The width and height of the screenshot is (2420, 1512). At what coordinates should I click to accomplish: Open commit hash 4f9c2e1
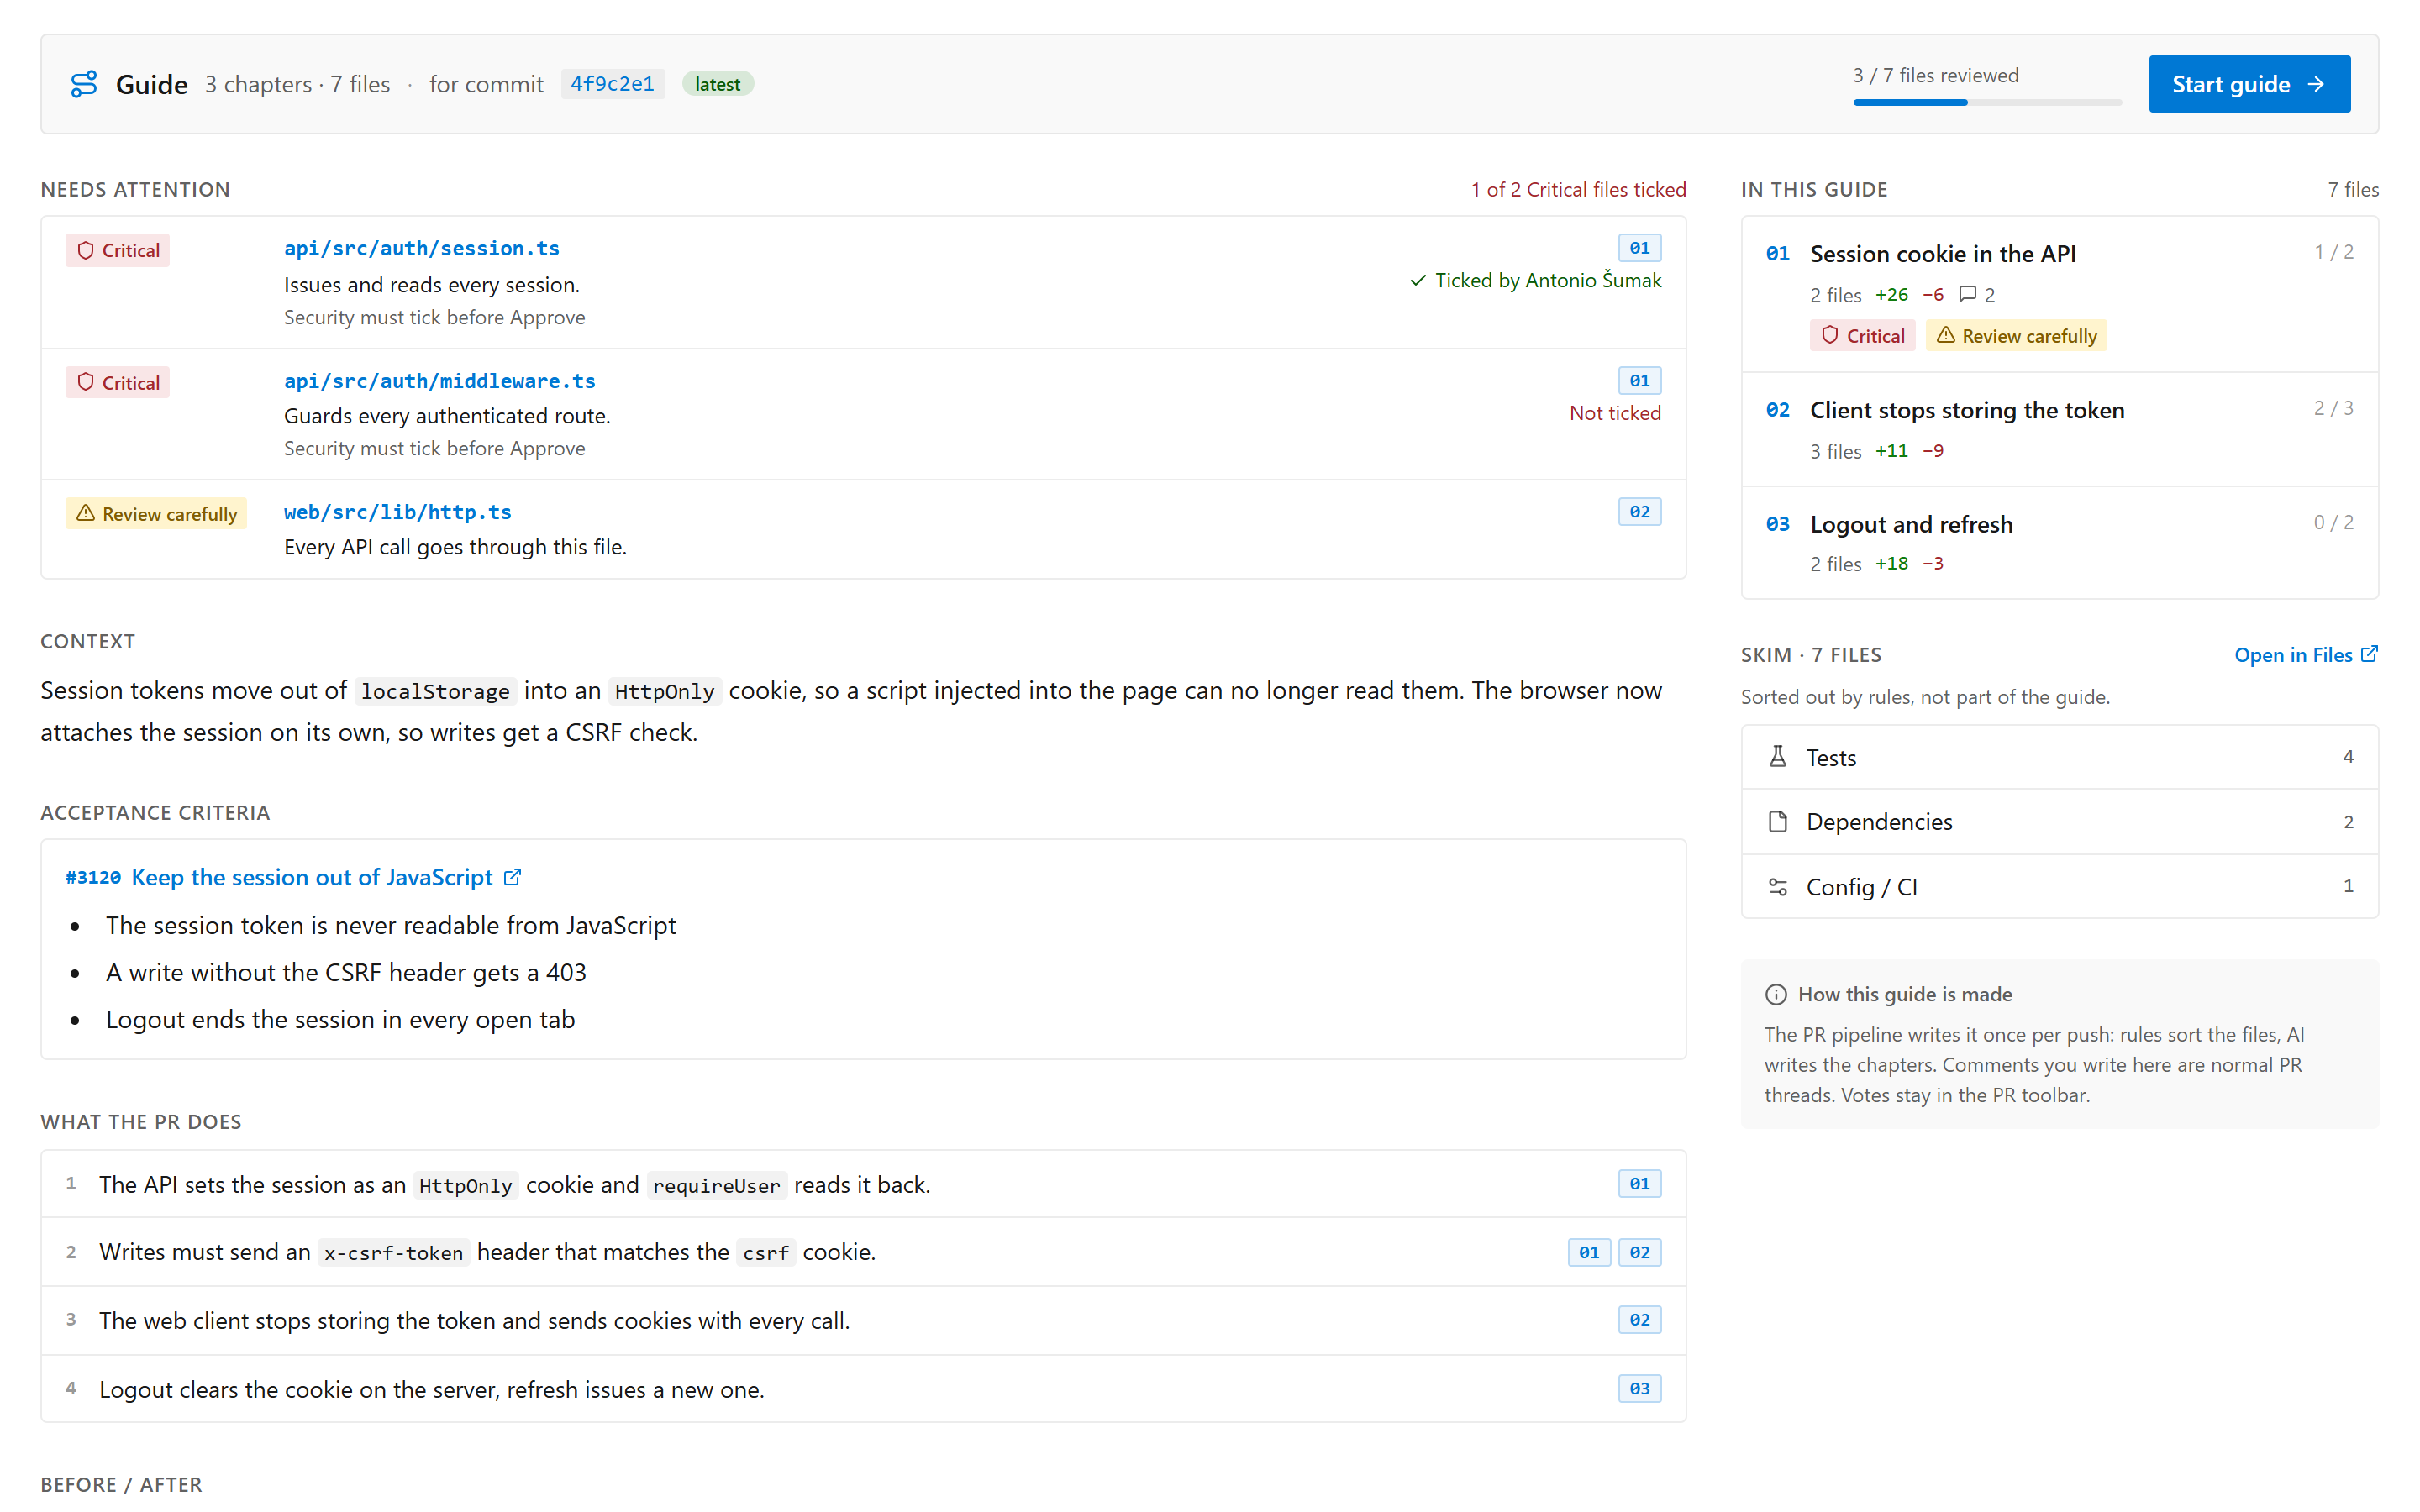pyautogui.click(x=612, y=84)
